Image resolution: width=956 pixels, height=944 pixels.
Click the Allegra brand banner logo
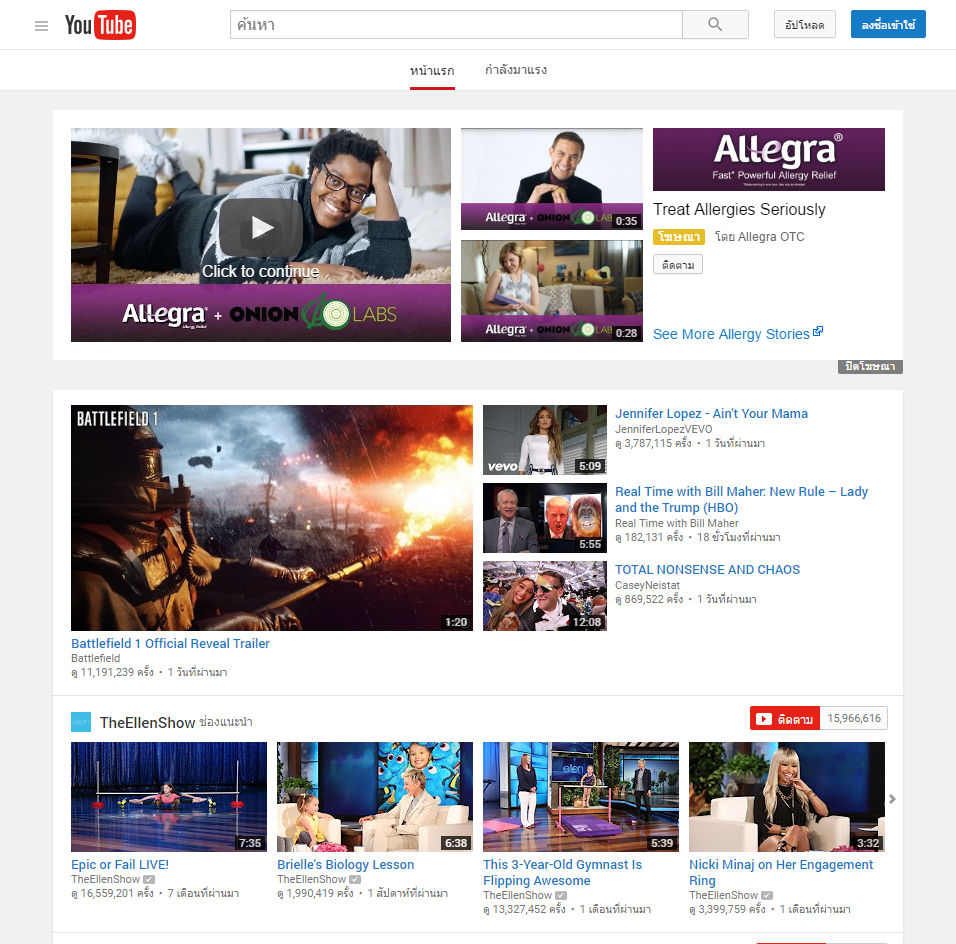(768, 159)
